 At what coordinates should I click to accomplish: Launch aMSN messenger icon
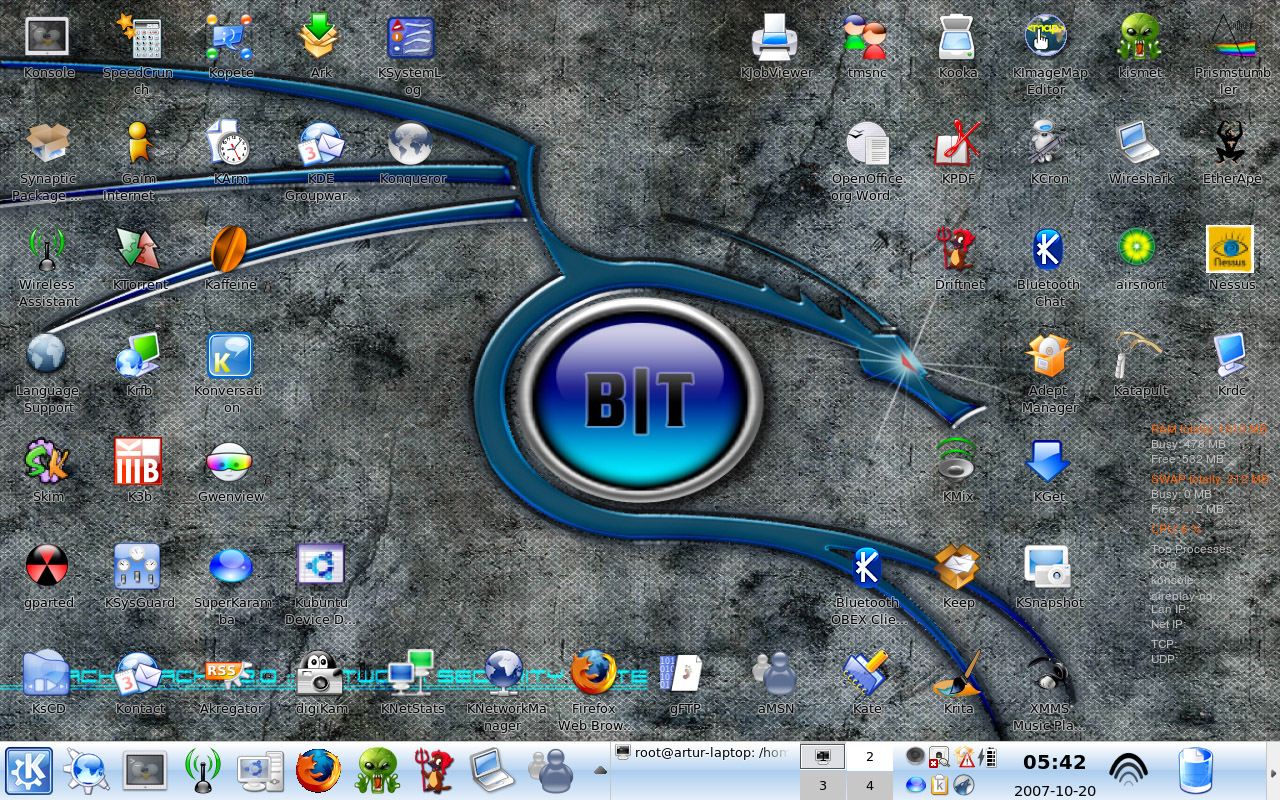(x=775, y=672)
